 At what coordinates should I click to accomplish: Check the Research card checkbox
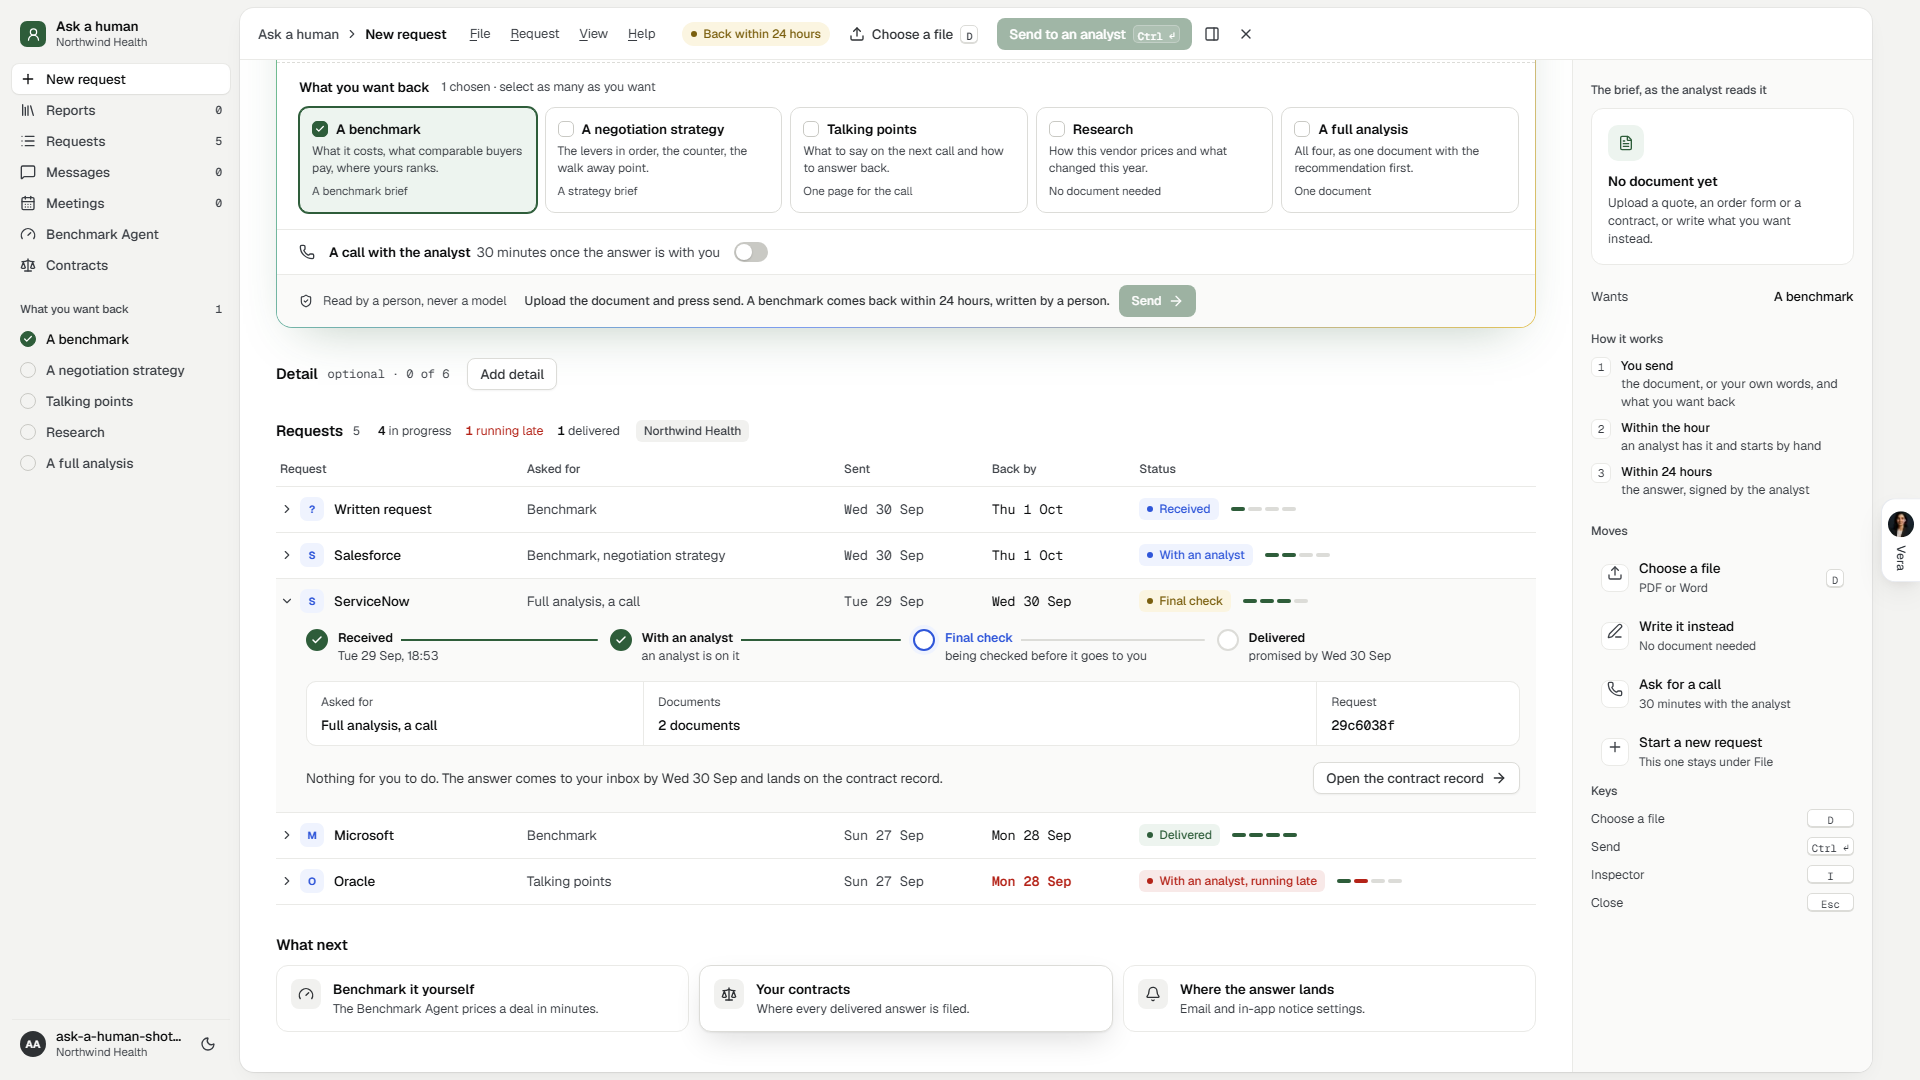click(1057, 129)
